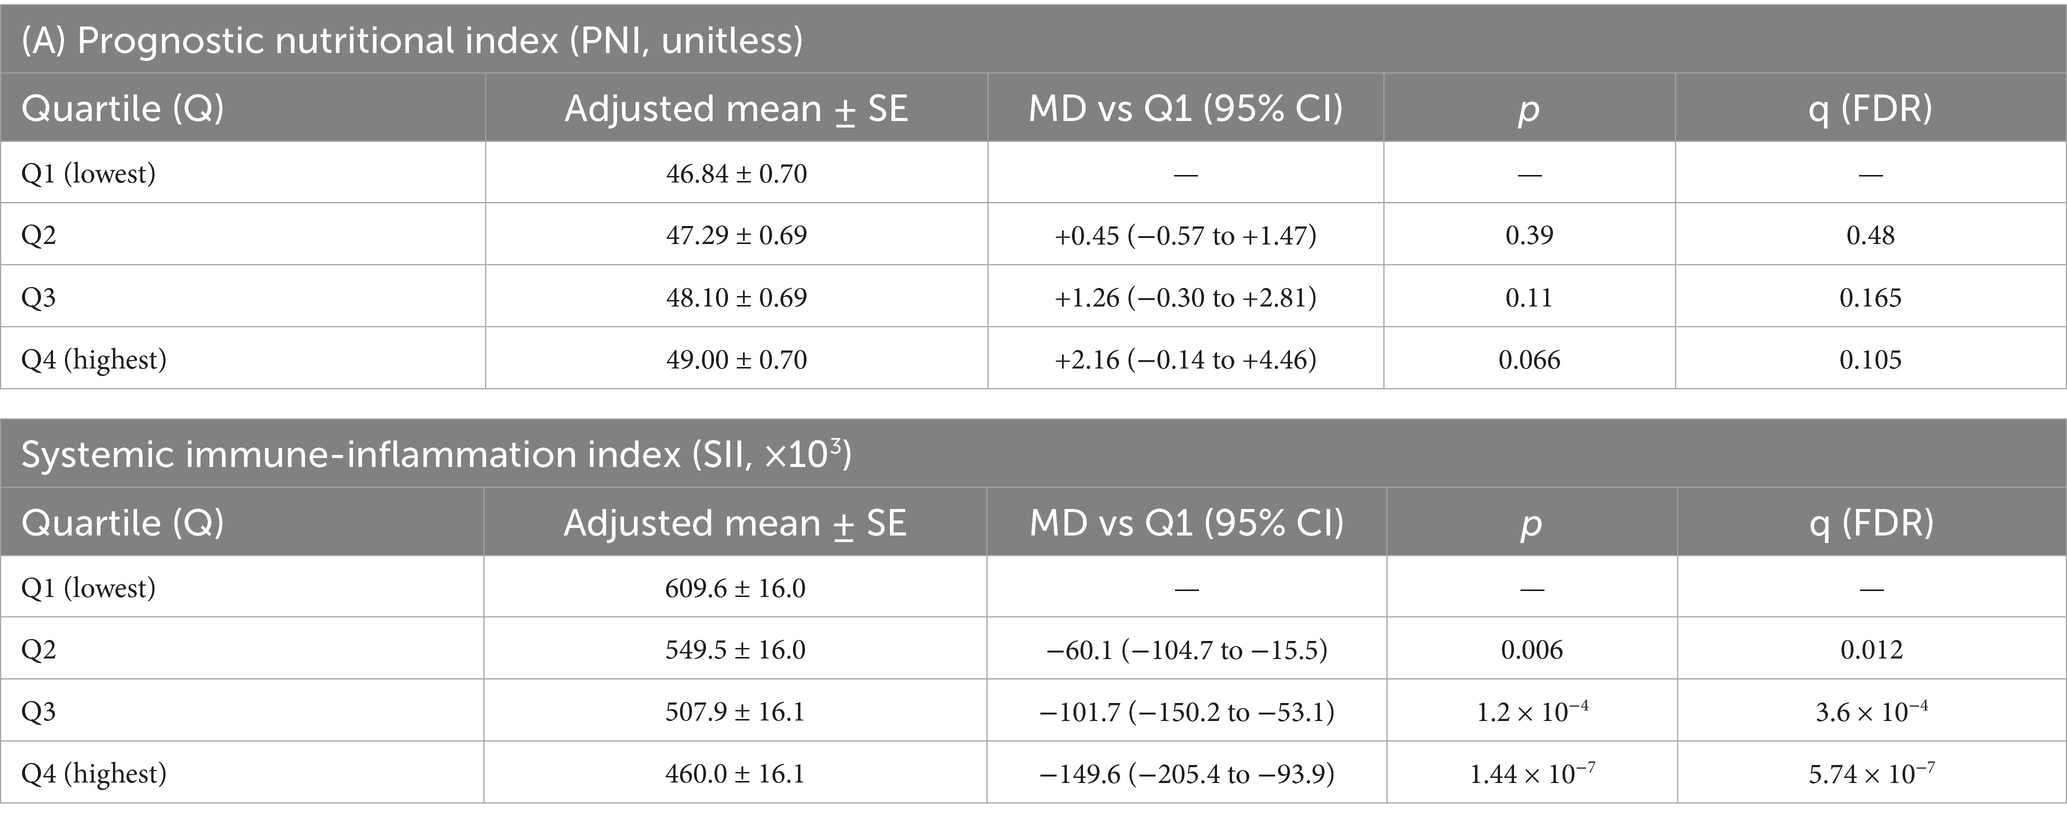Click the q value 5.74 × 10⁻⁷ cell

[1871, 774]
